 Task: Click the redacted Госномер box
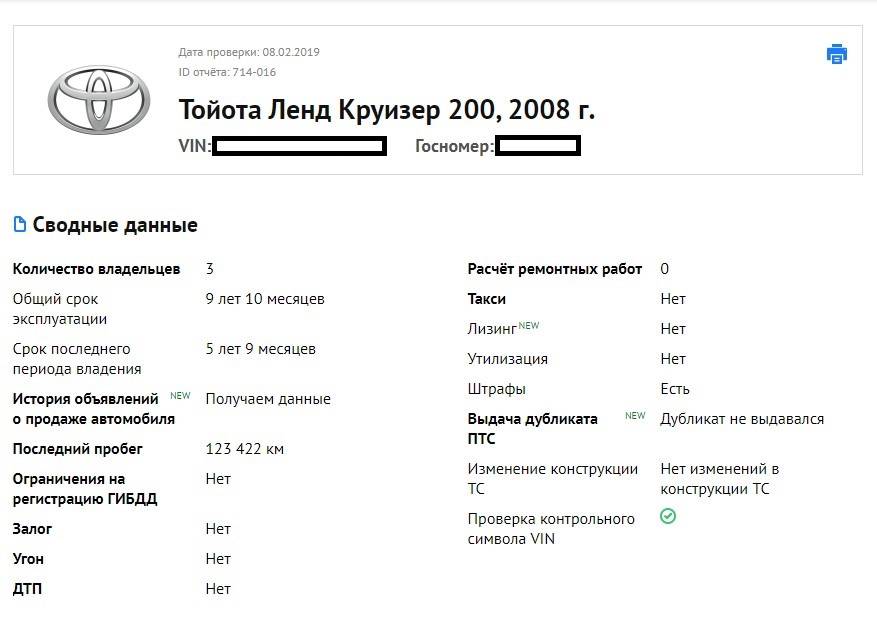pos(538,147)
